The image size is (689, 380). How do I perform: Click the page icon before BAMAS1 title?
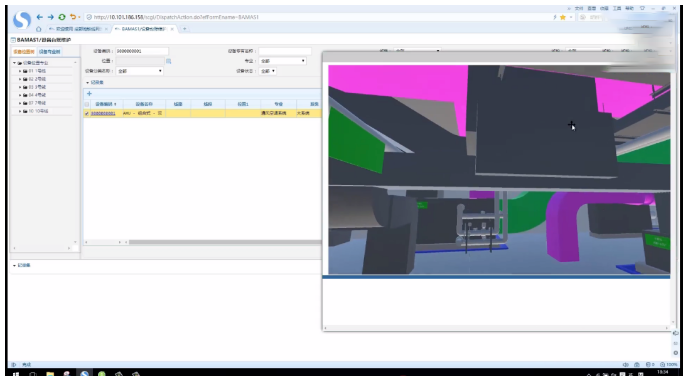click(x=13, y=40)
